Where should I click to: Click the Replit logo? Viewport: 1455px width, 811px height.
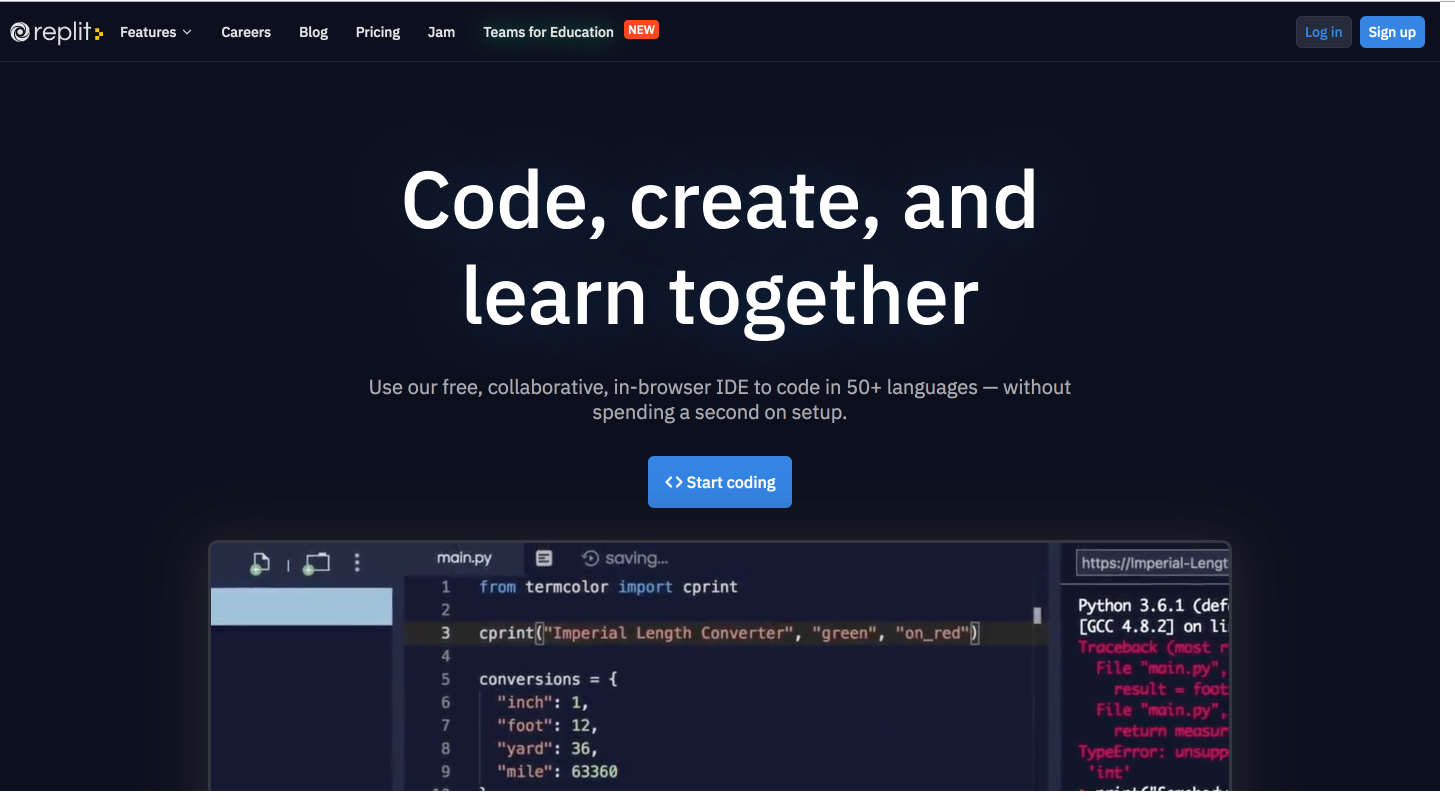tap(54, 31)
